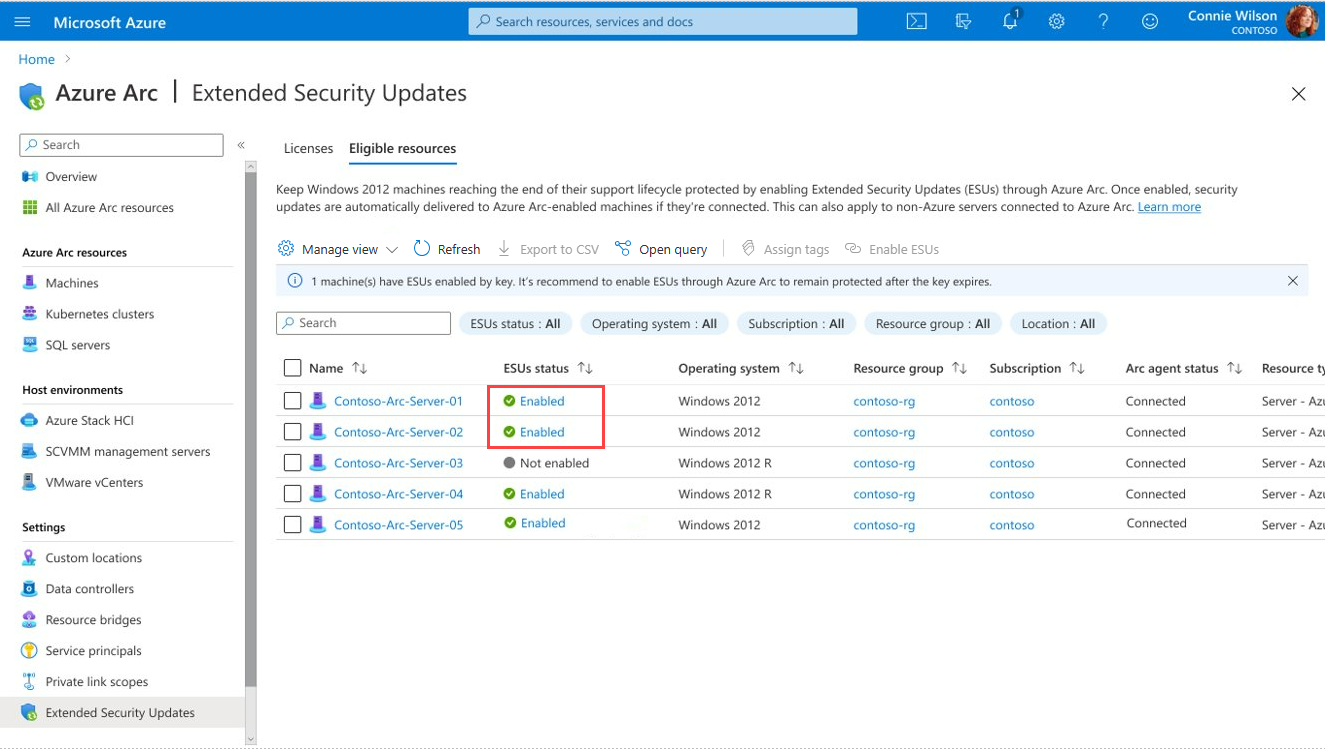
Task: Click Open query in the toolbar
Action: 661,249
